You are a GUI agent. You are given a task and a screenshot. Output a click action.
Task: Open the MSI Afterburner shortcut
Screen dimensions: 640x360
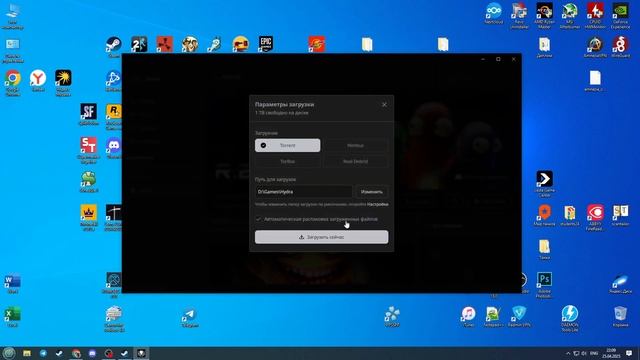click(x=570, y=16)
